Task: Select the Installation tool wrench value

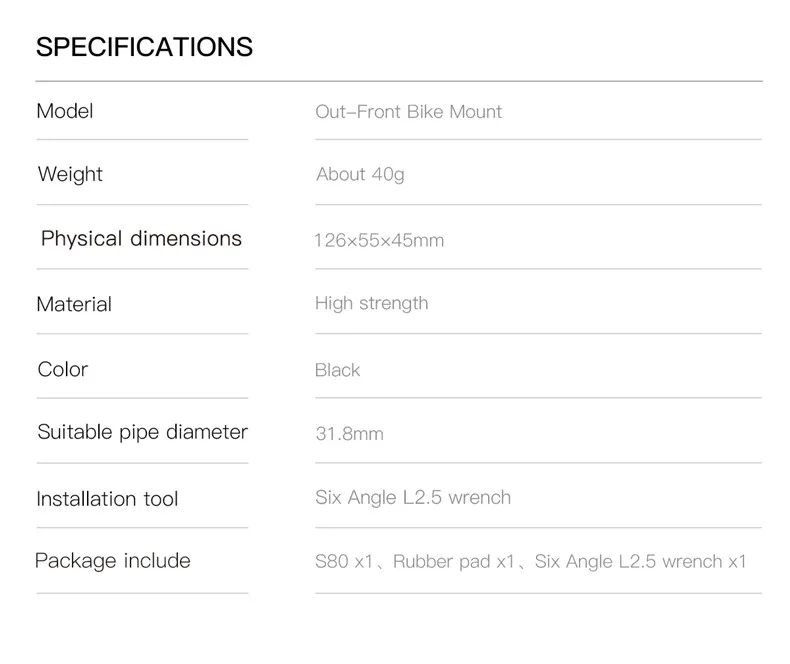Action: point(413,497)
